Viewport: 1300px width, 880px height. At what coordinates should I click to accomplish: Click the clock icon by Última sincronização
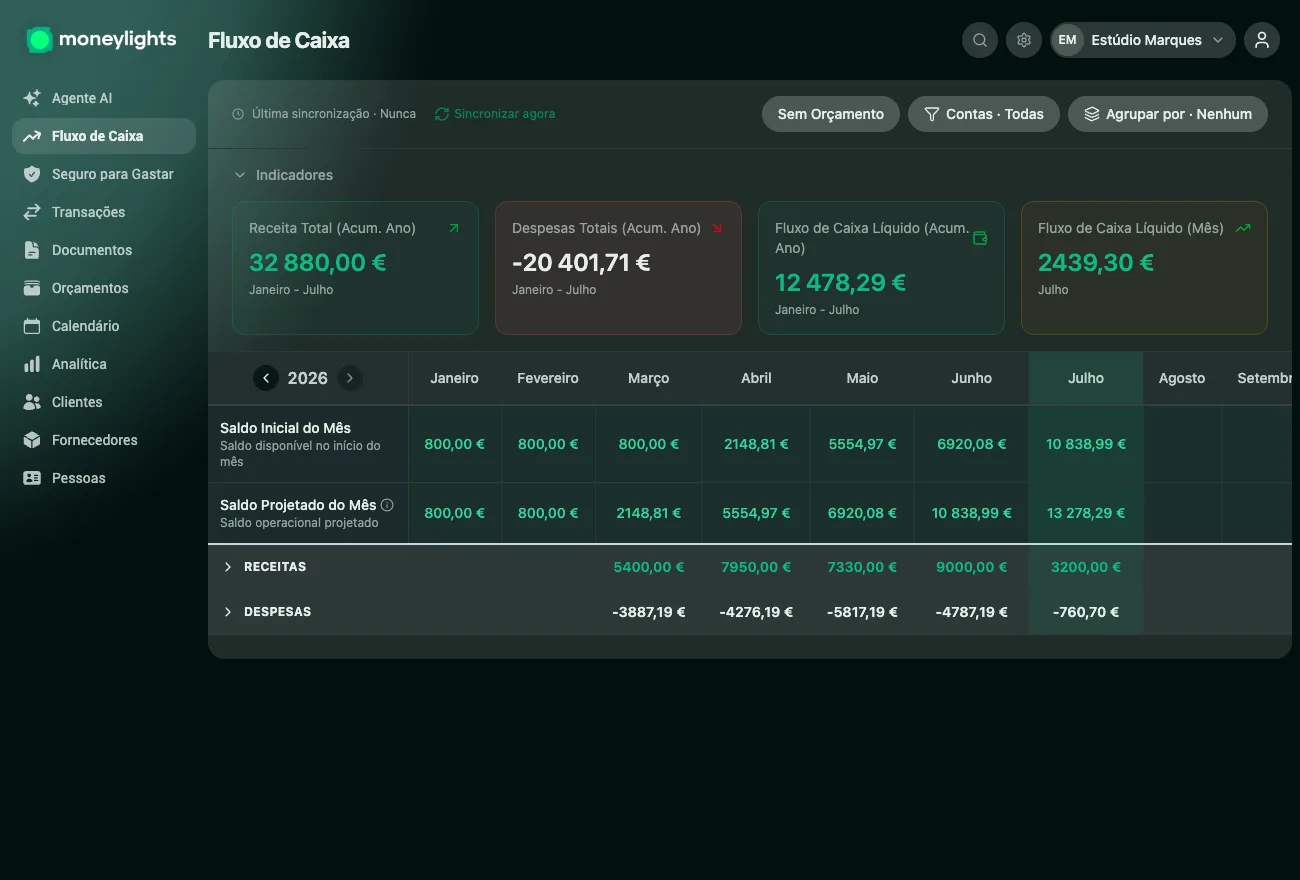tap(238, 114)
